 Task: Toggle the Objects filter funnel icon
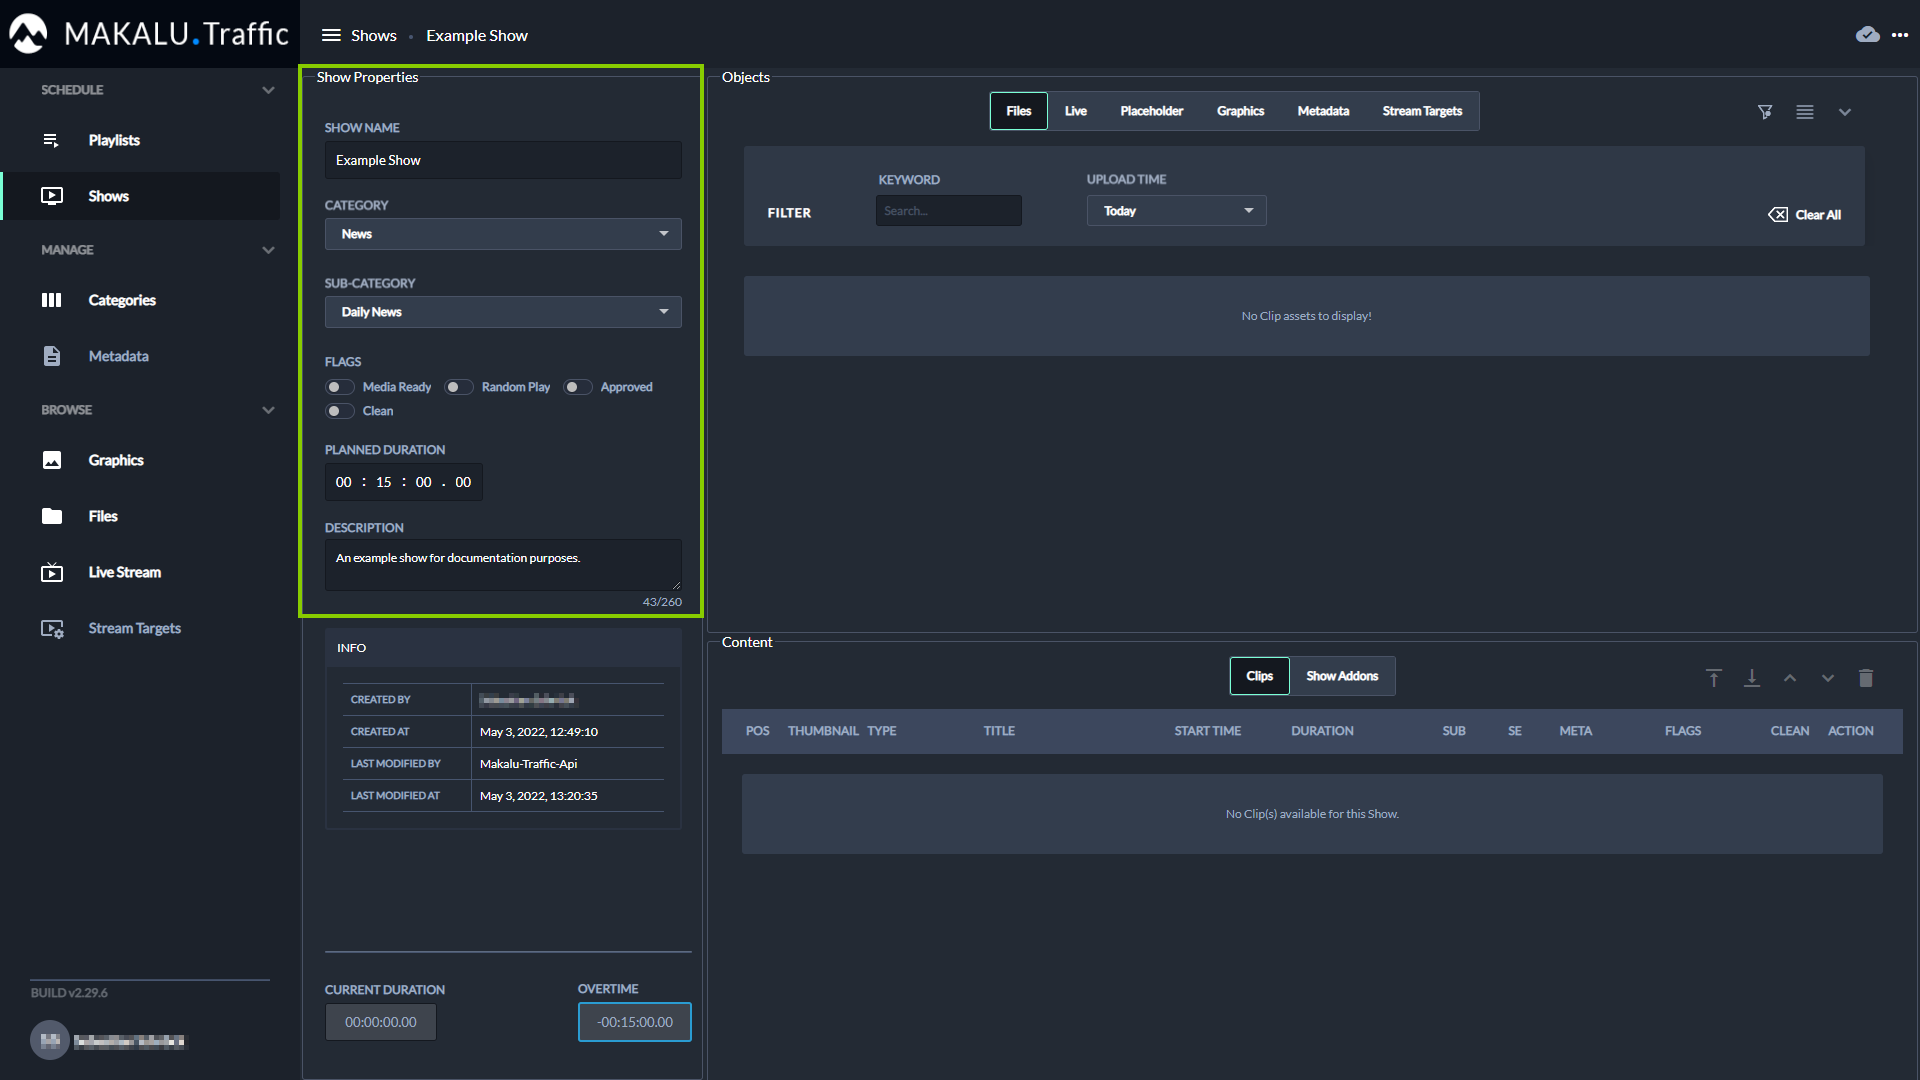tap(1765, 112)
